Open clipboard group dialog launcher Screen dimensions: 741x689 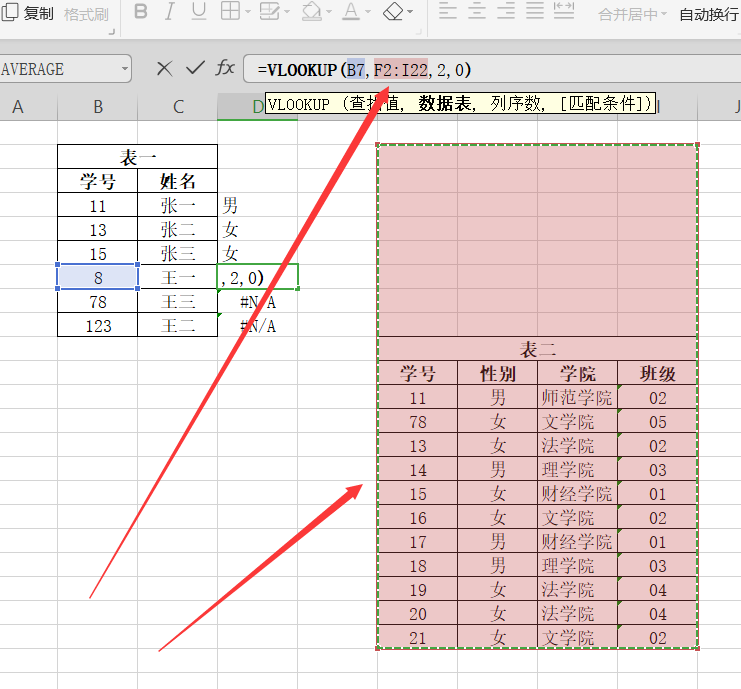click(112, 32)
